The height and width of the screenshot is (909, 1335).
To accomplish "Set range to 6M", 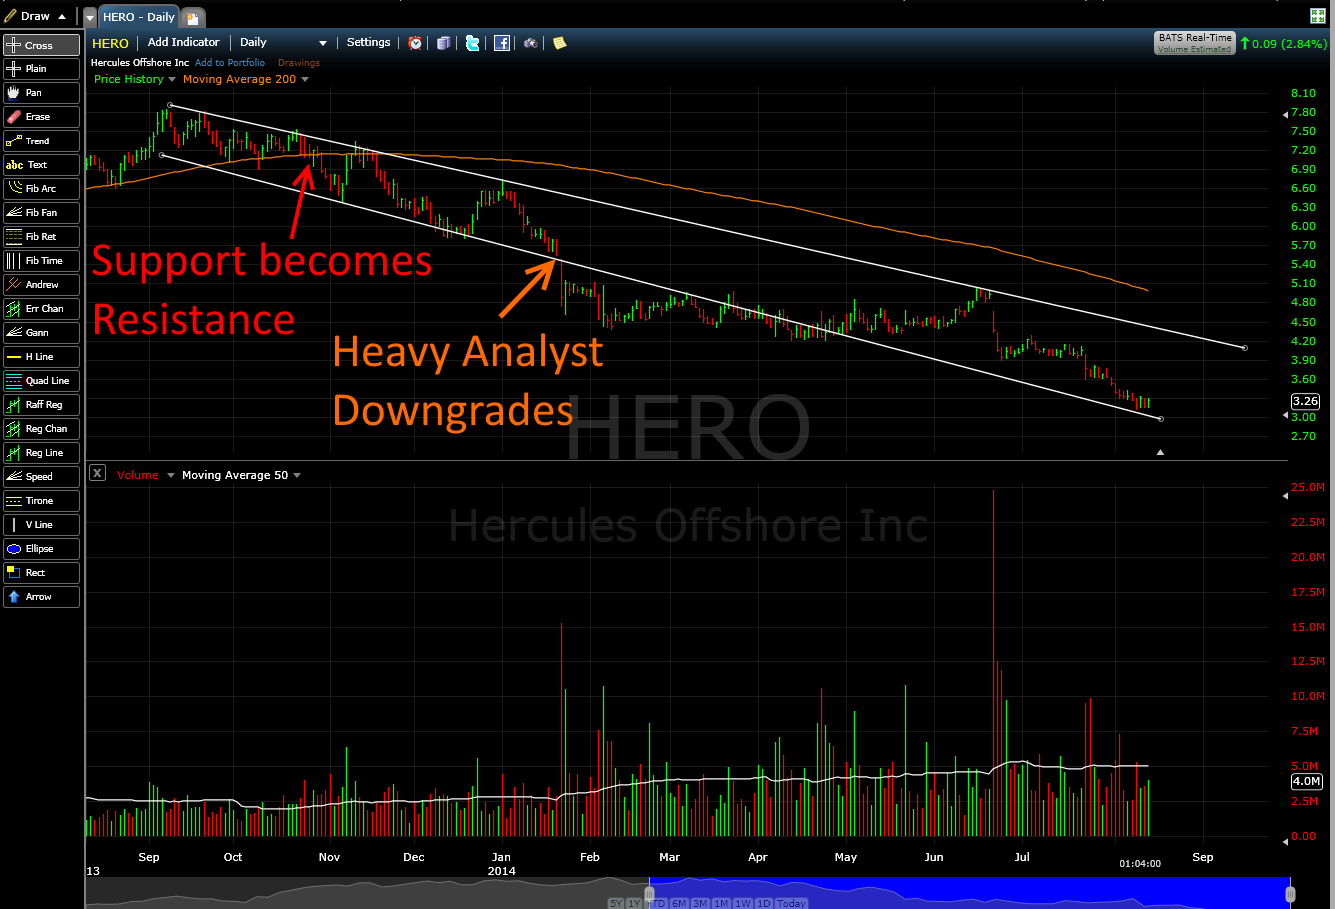I will [679, 903].
